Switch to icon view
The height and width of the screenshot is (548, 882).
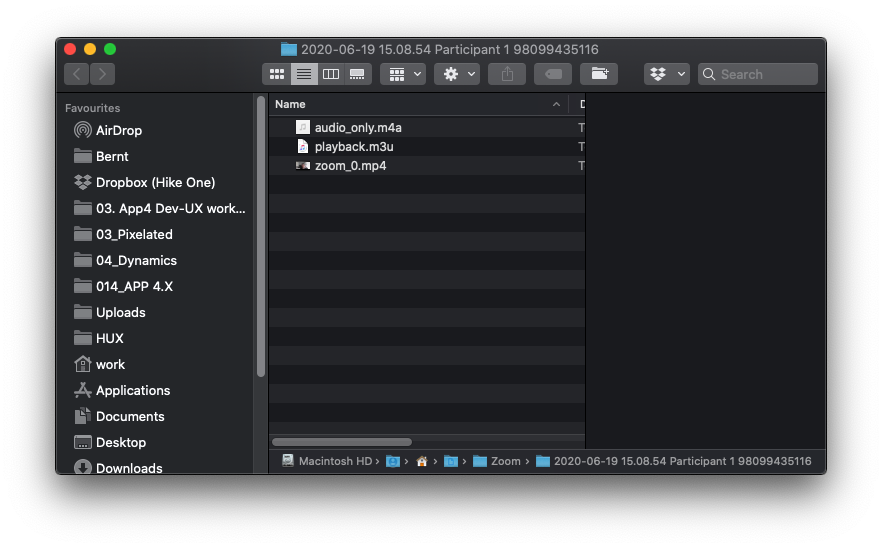tap(277, 74)
